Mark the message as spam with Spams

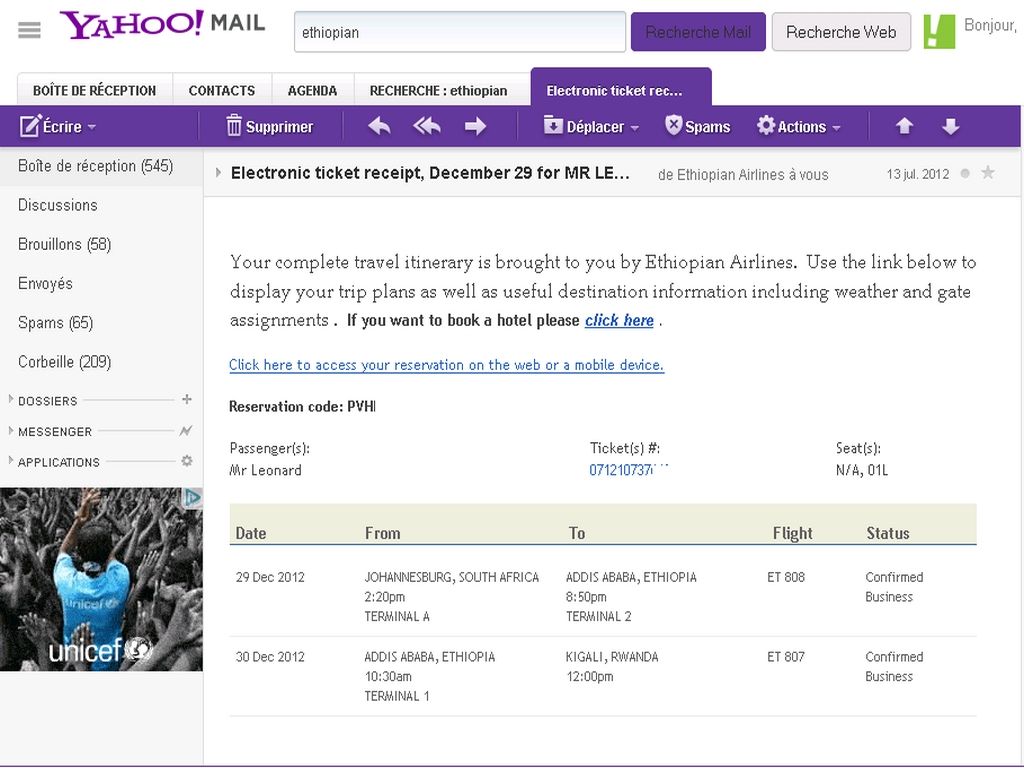coord(697,126)
